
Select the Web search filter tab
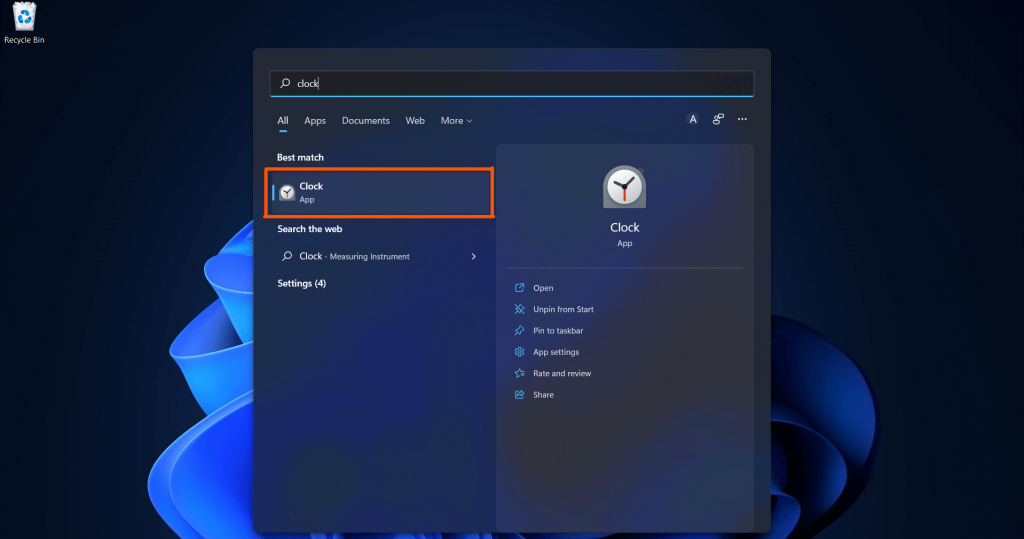(415, 121)
